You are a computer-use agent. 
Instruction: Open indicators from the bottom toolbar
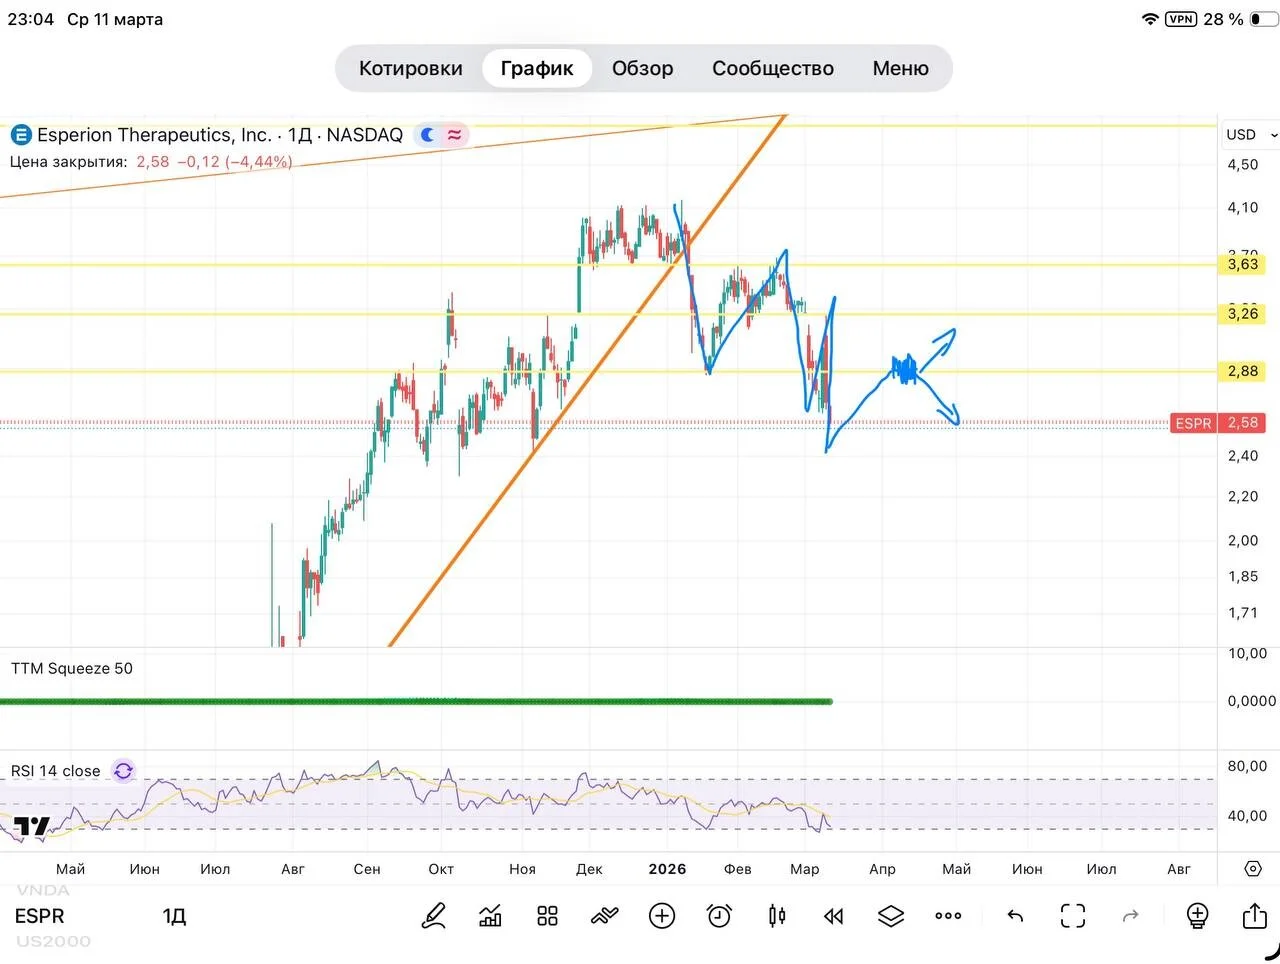490,915
